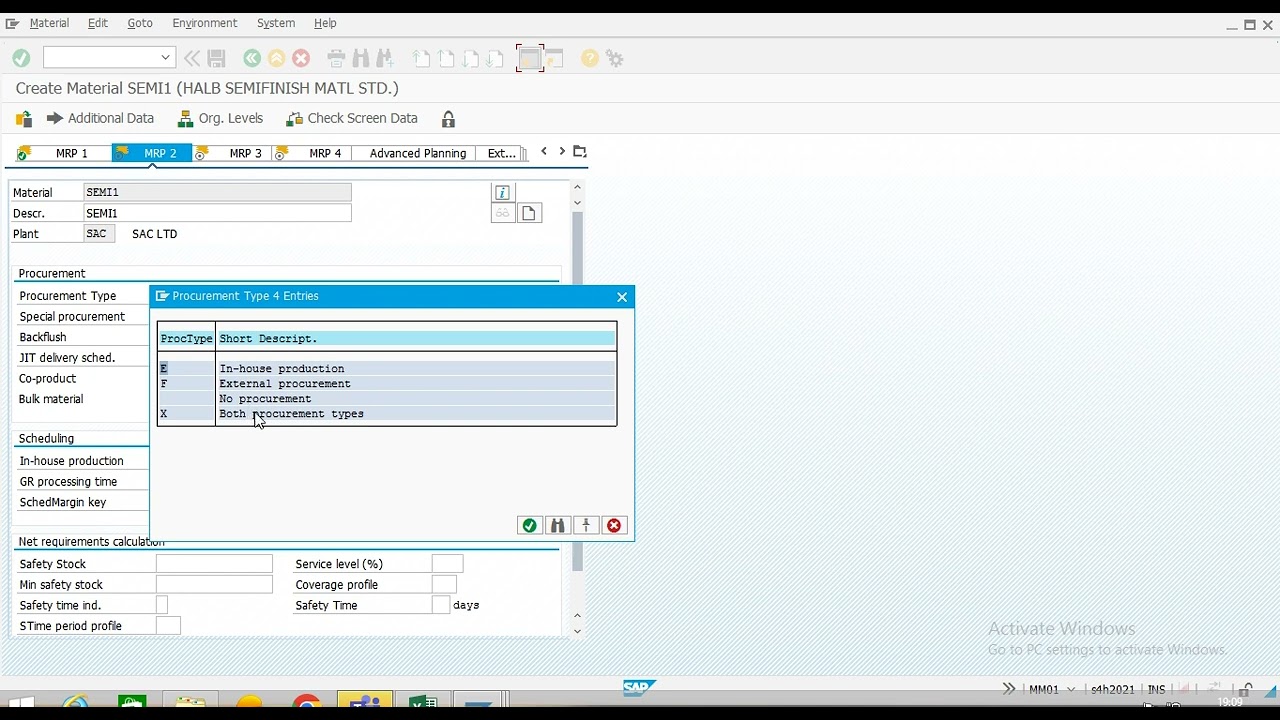Open Help via the yellow question mark icon

(590, 59)
